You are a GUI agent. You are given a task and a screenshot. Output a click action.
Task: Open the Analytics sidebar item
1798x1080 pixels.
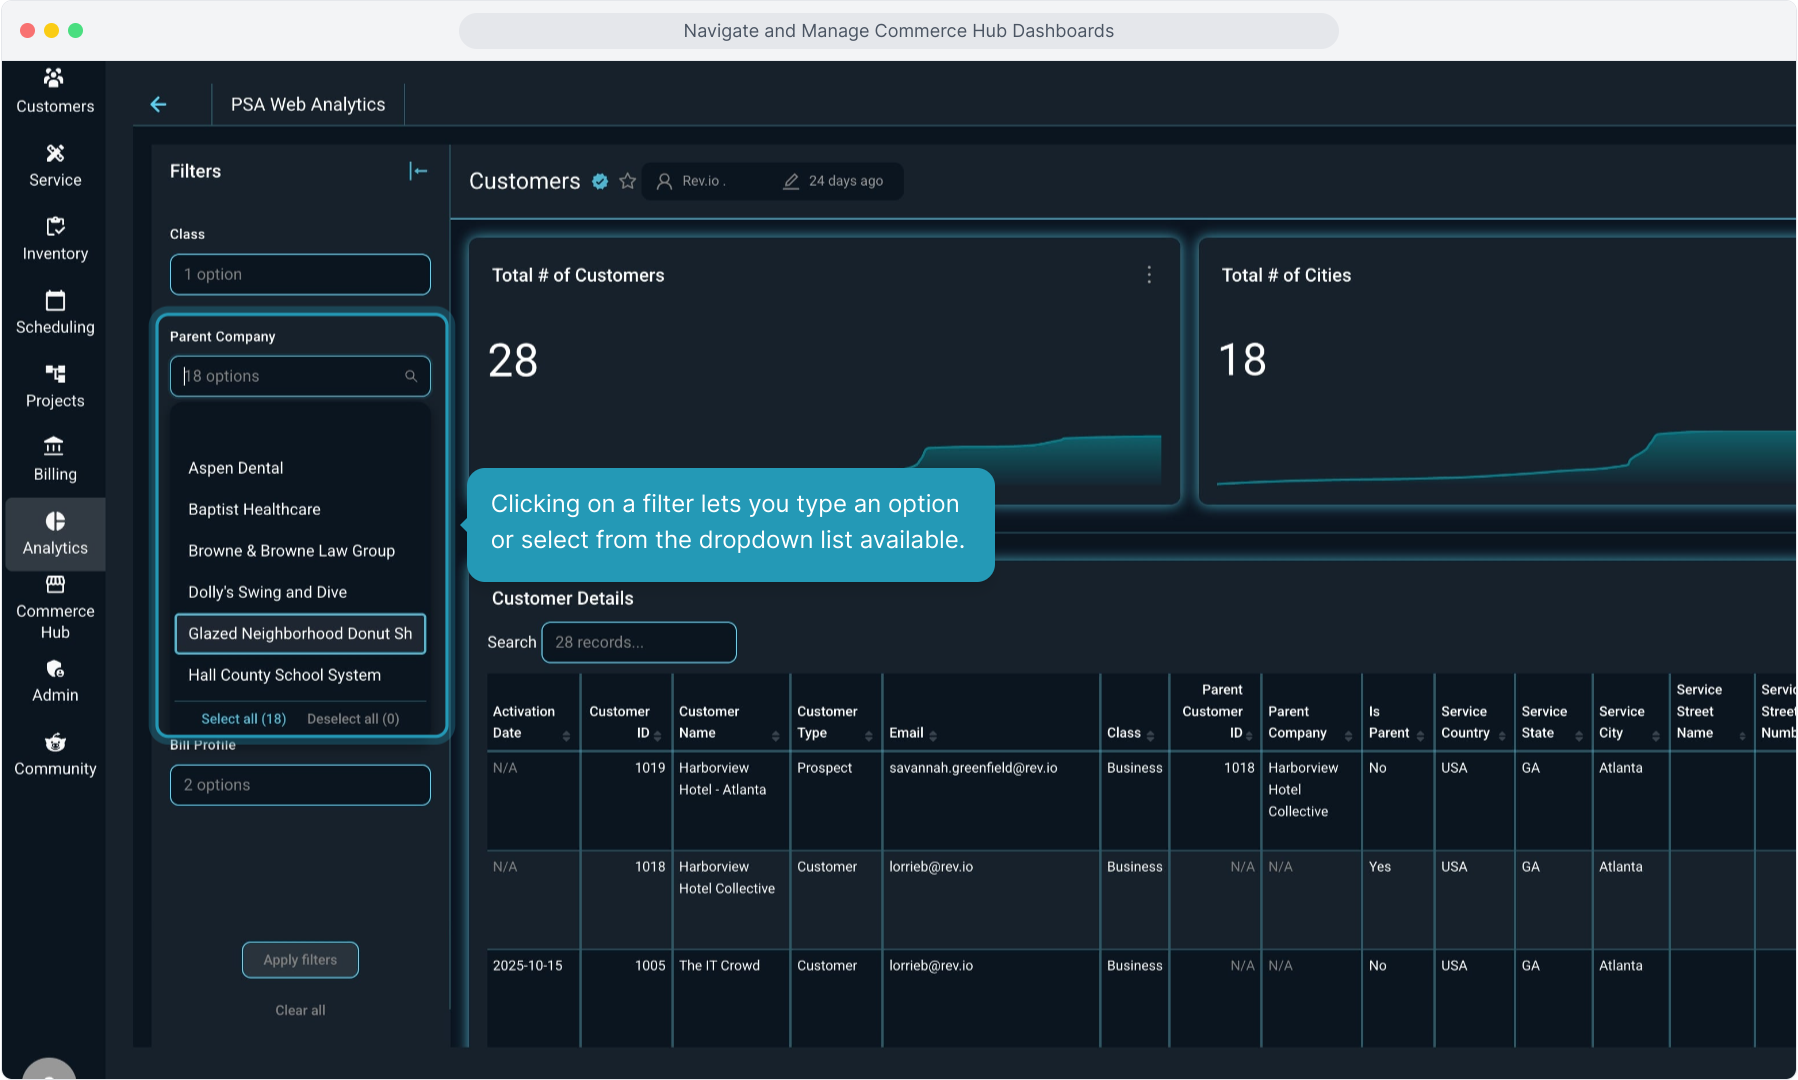tap(55, 533)
